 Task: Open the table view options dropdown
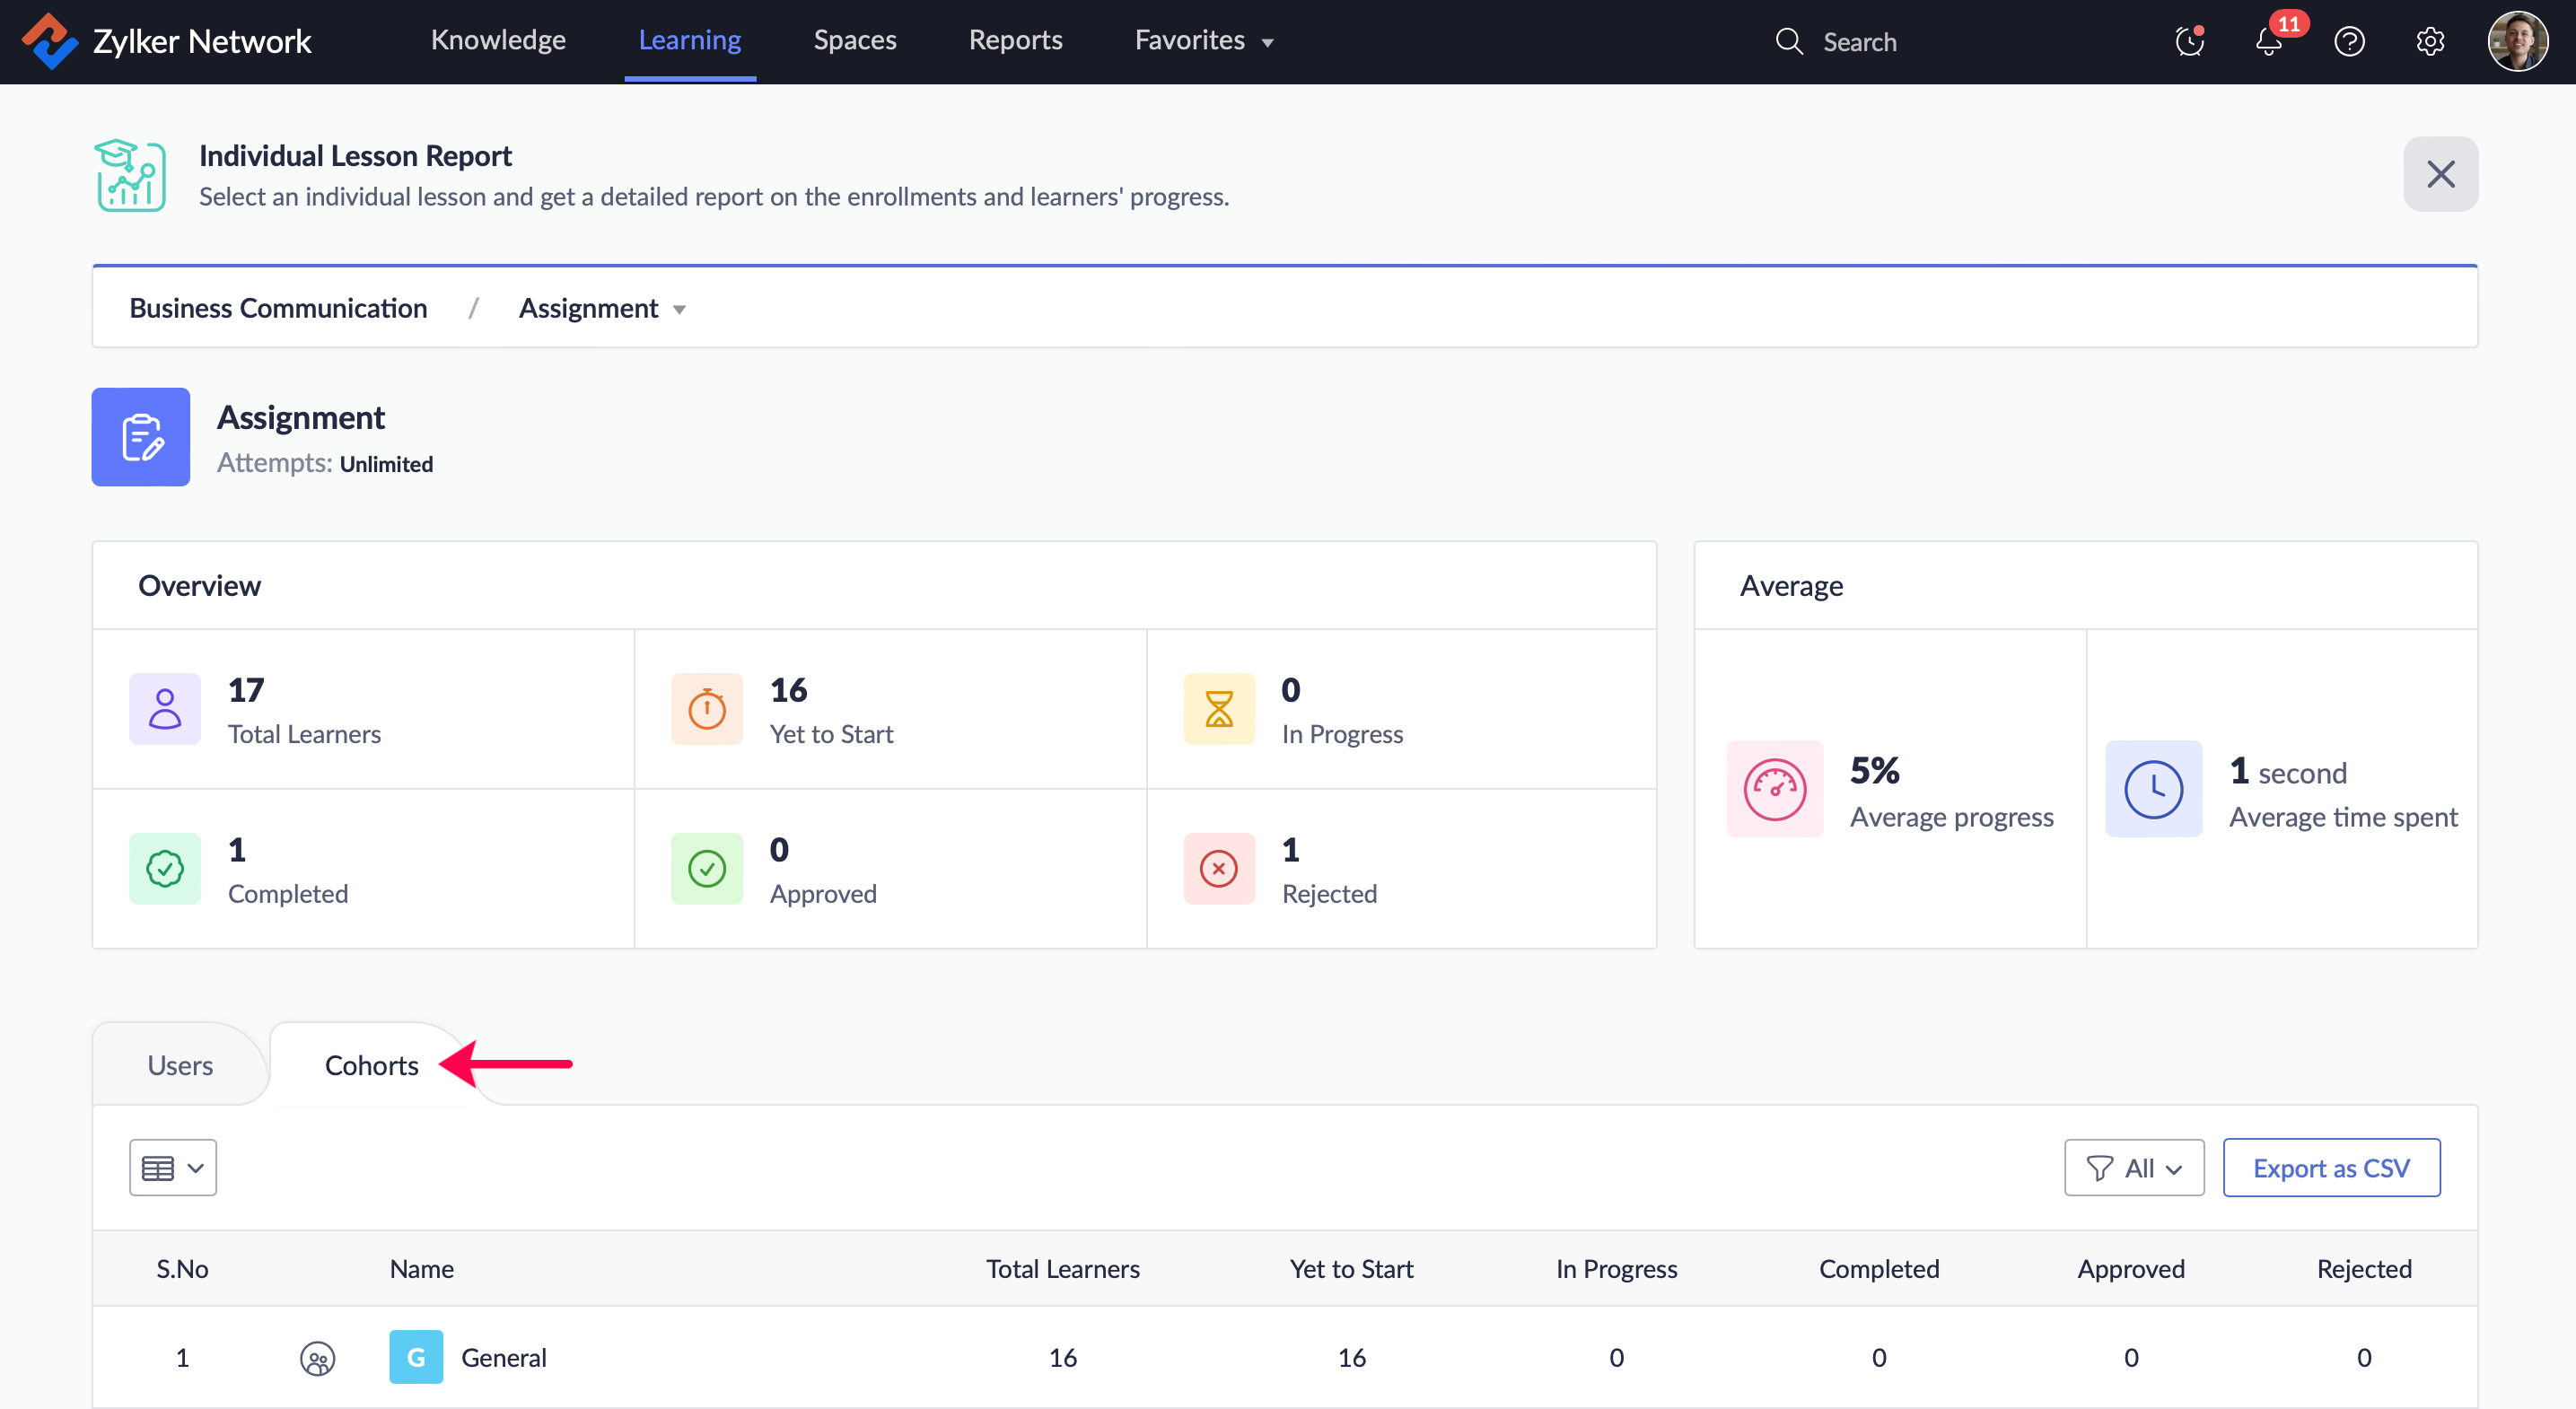pos(172,1168)
